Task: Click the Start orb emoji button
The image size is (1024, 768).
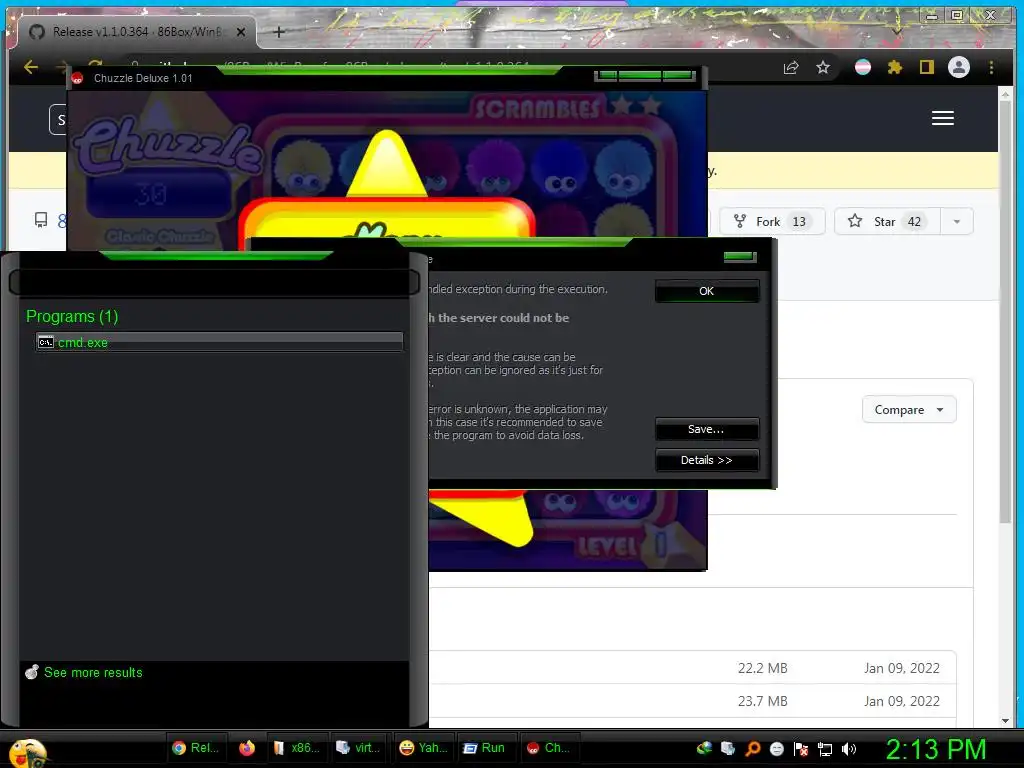Action: click(x=27, y=752)
